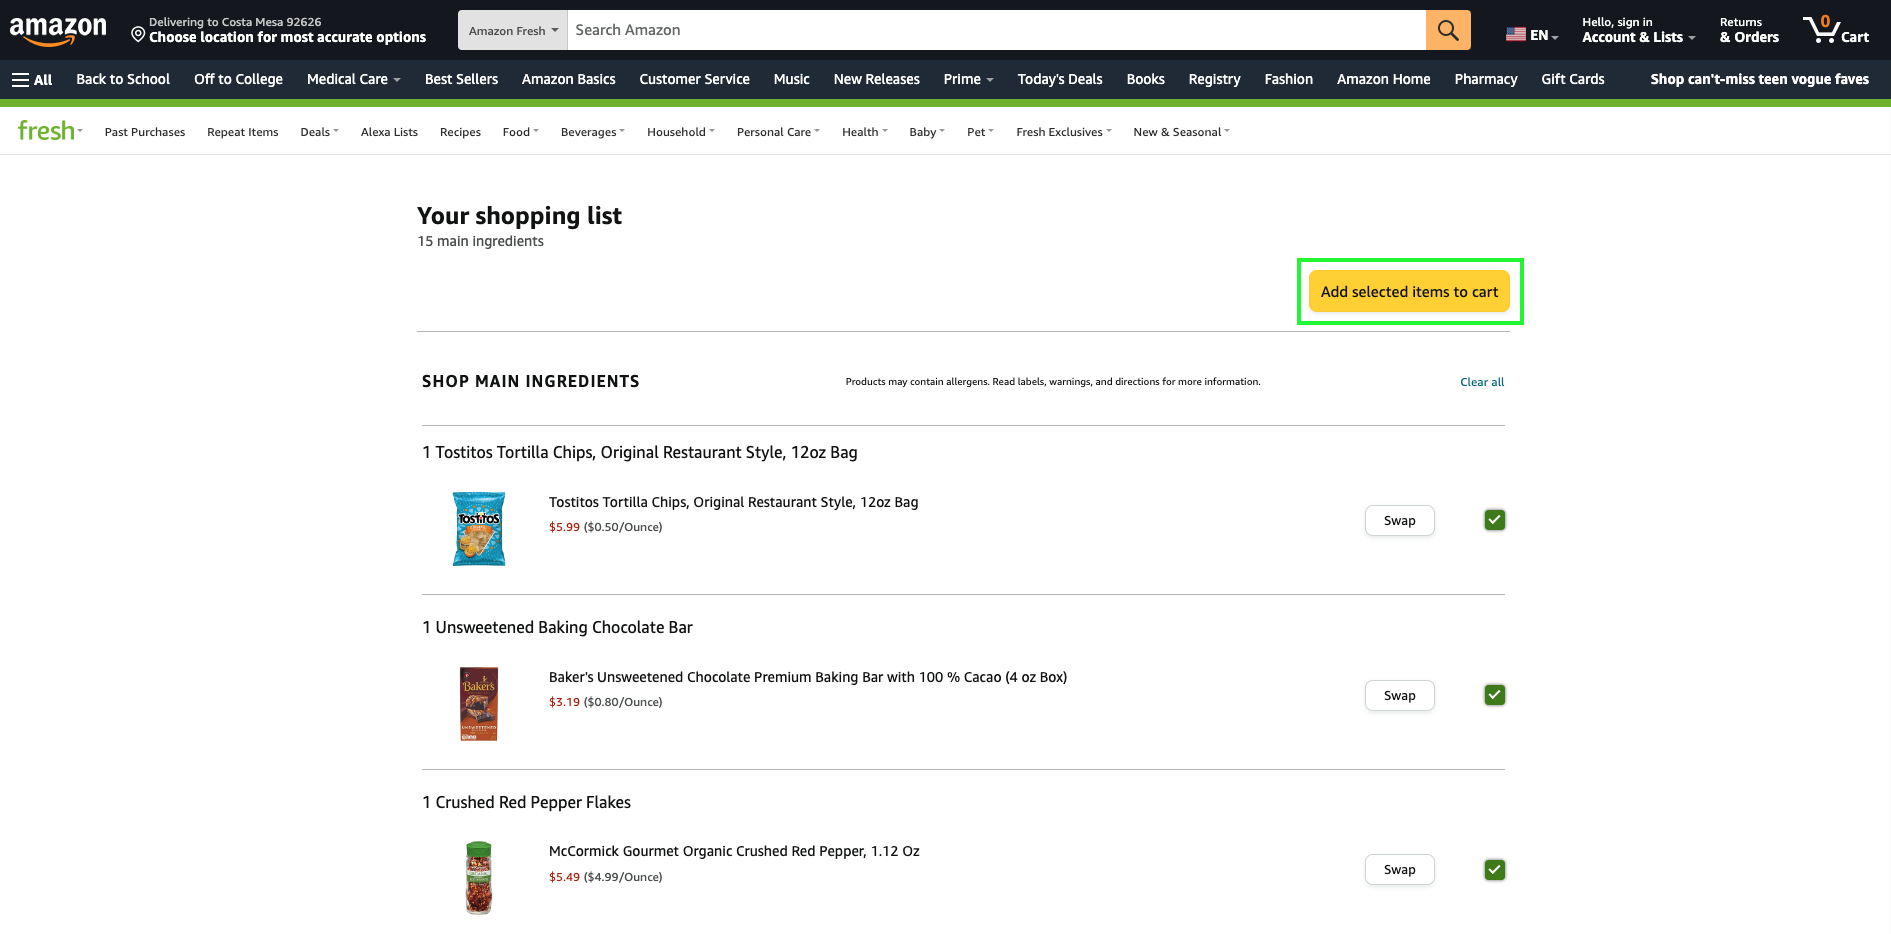Click the delivery location pin icon
The image size is (1891, 934).
(138, 34)
